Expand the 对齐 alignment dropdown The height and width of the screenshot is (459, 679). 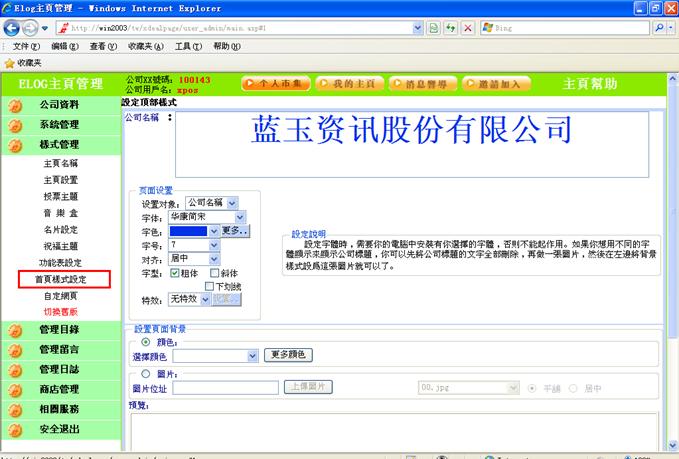coord(212,258)
